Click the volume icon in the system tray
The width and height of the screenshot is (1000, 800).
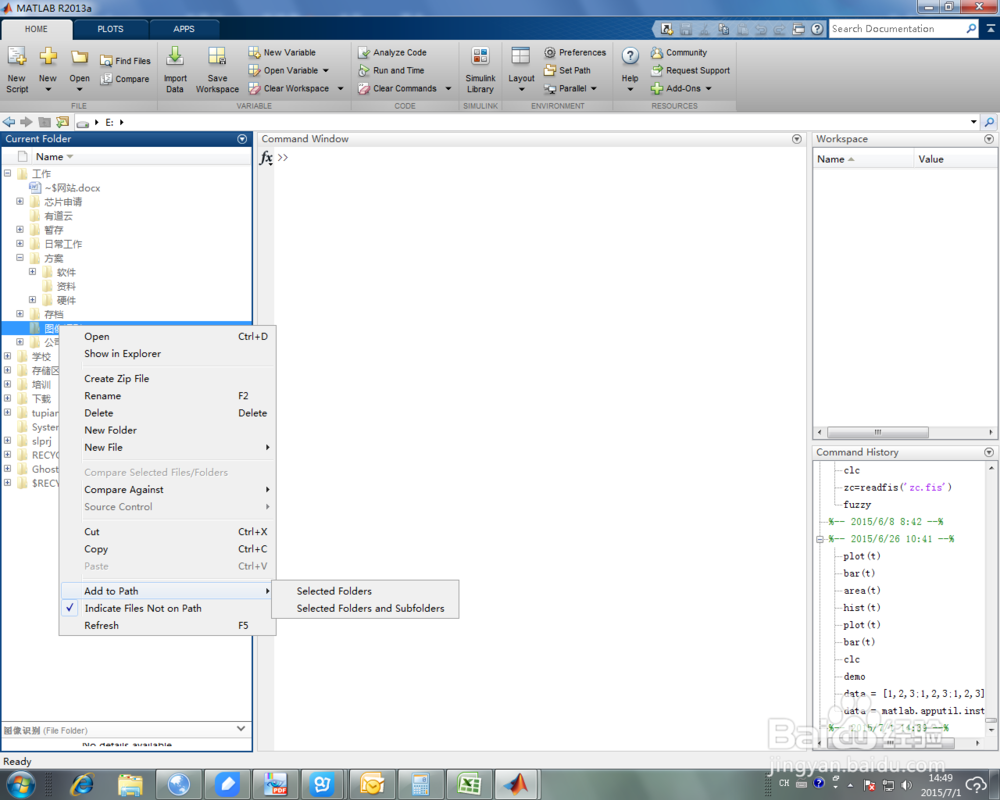click(x=906, y=785)
